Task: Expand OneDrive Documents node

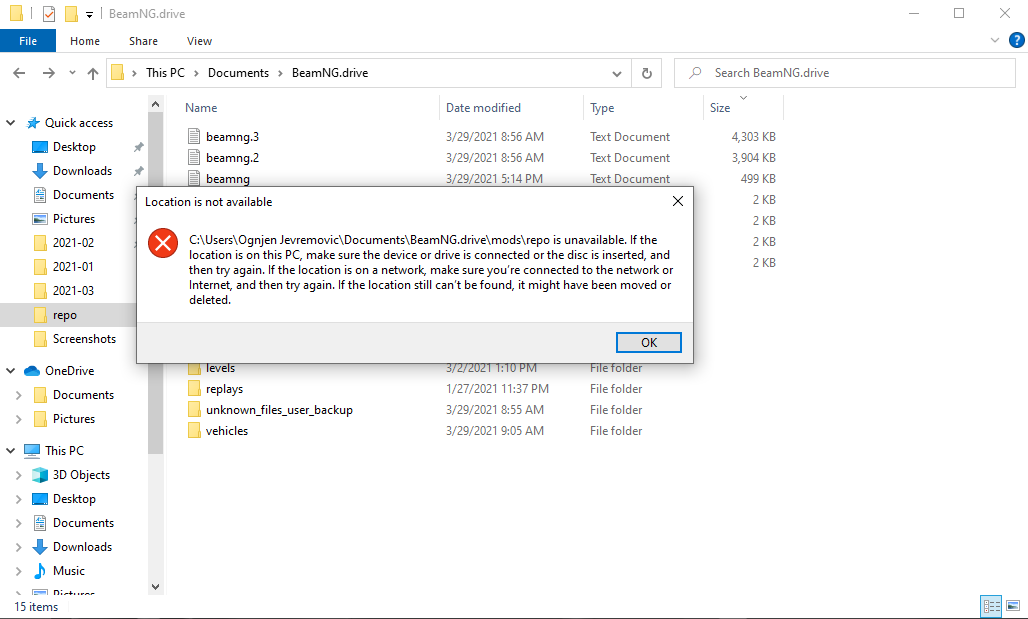Action: coord(19,395)
